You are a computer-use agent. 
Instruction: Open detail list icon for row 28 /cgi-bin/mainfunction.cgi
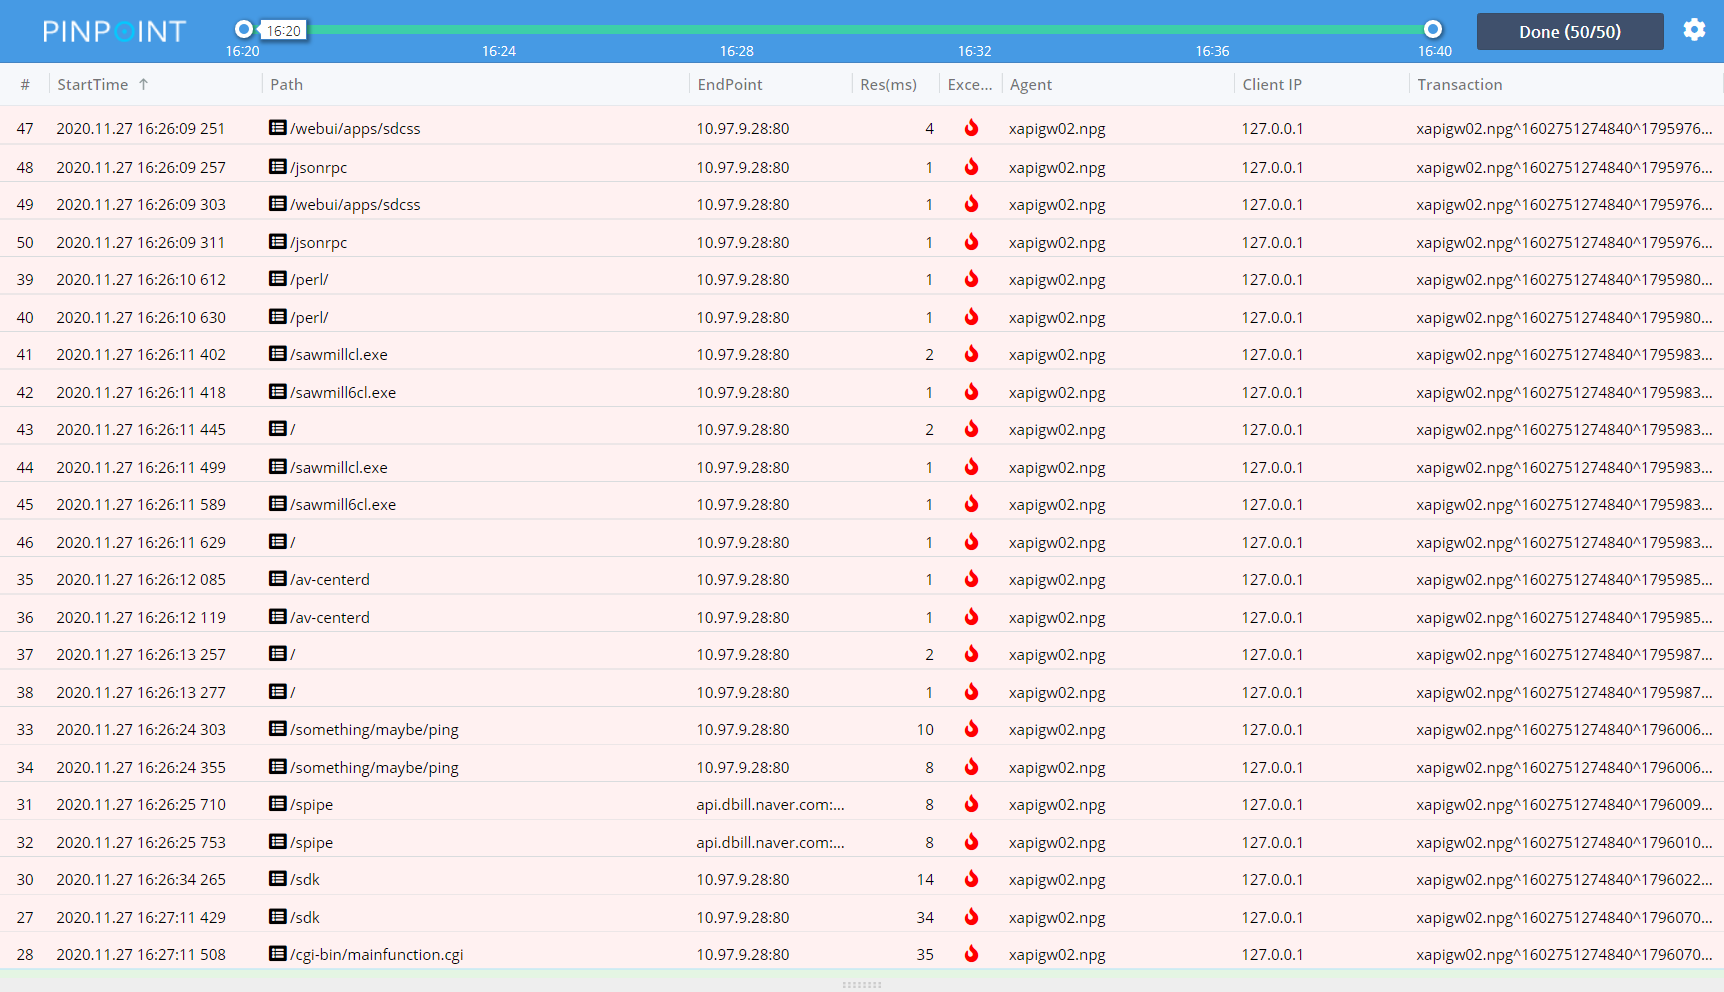278,954
